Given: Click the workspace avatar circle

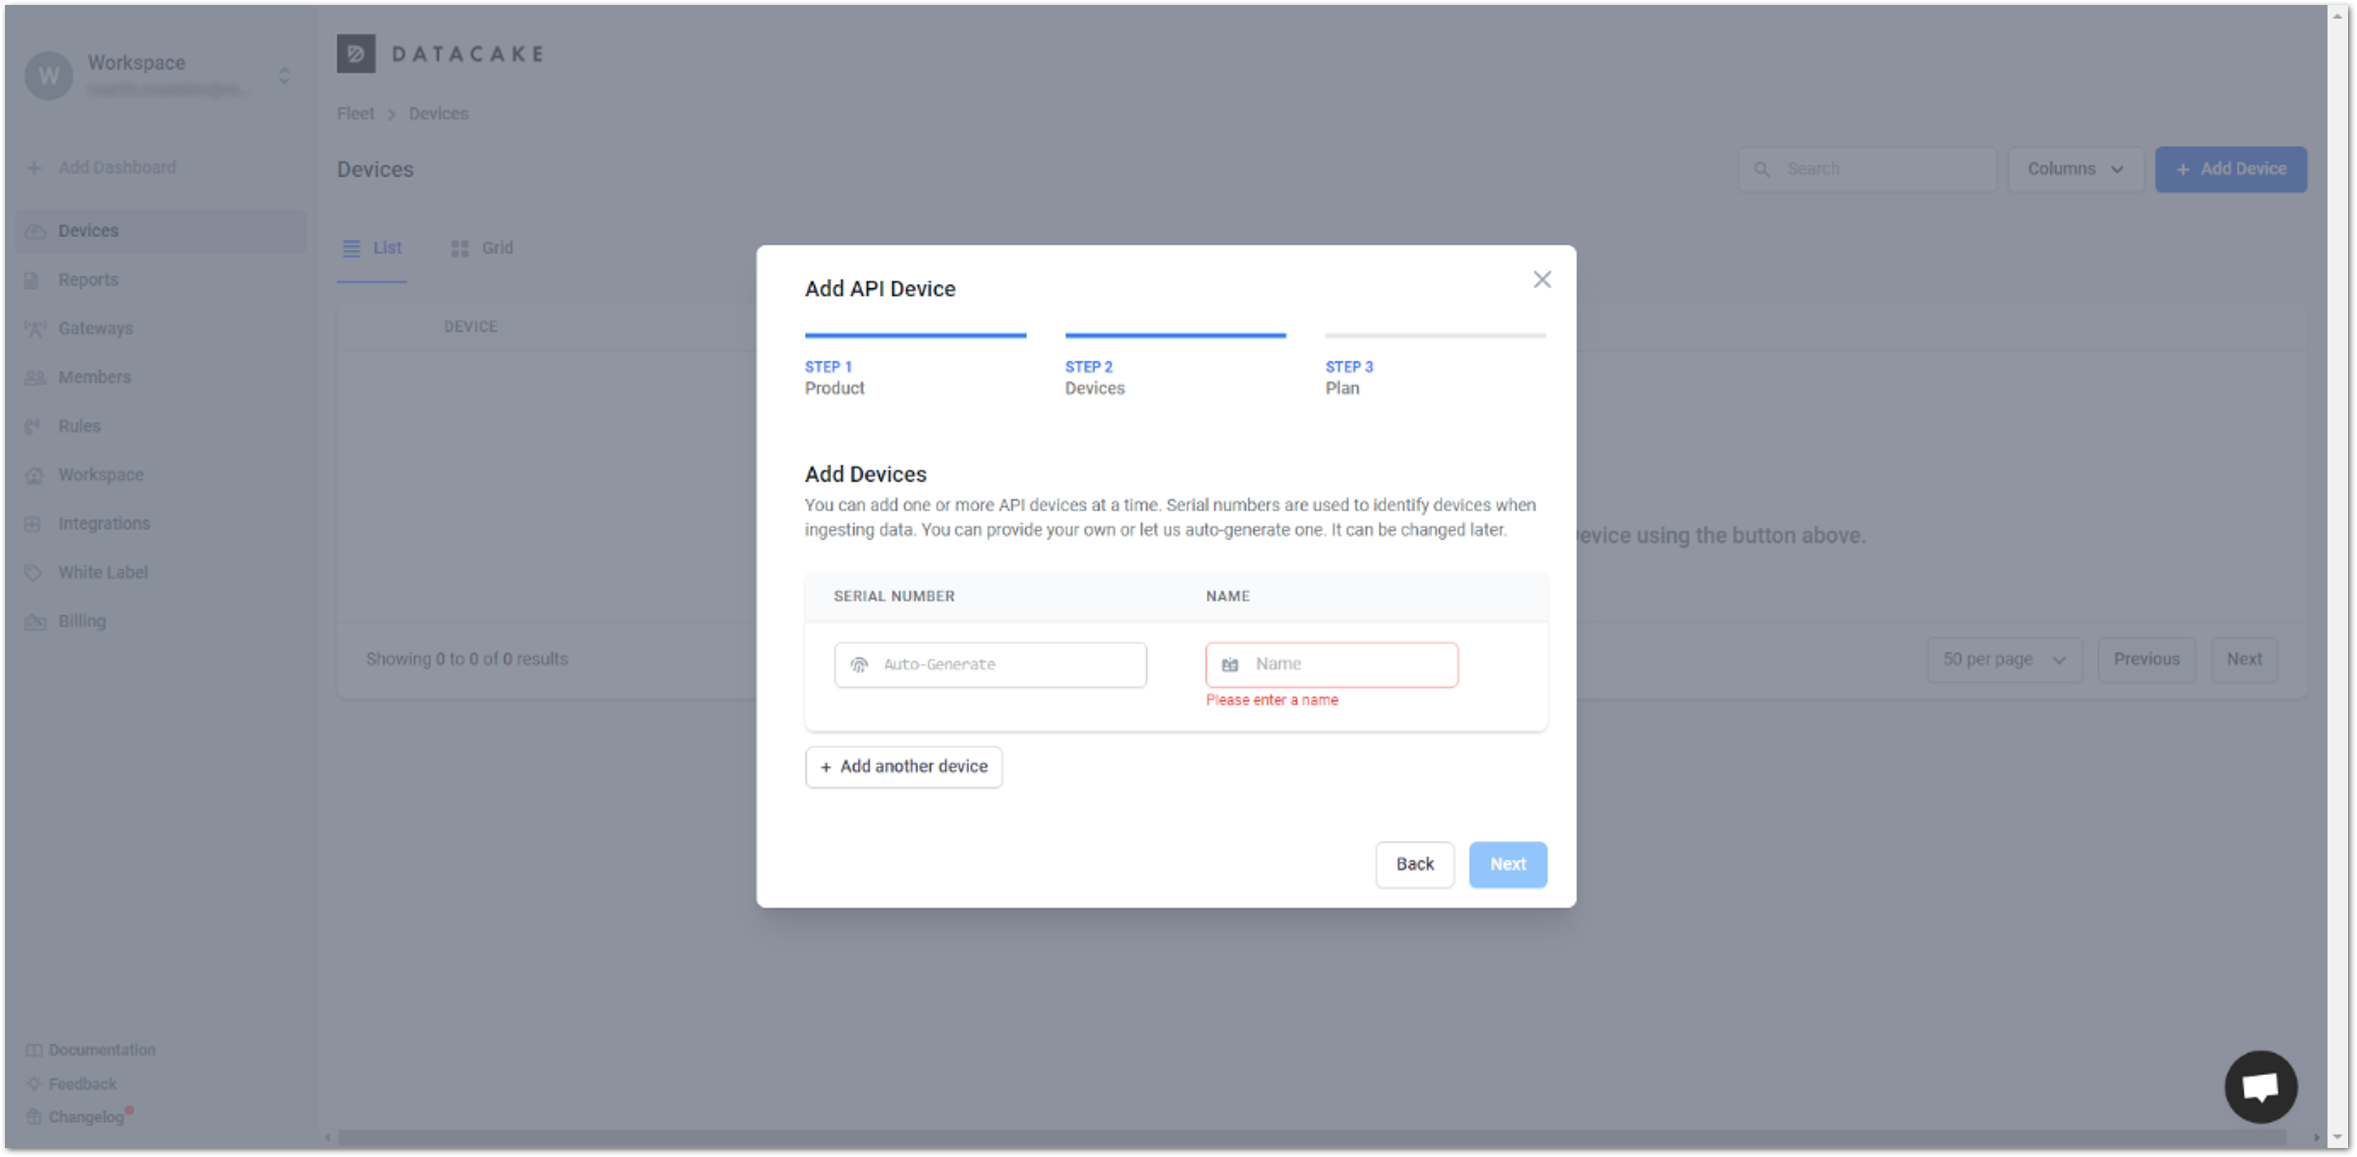Looking at the screenshot, I should (48, 76).
